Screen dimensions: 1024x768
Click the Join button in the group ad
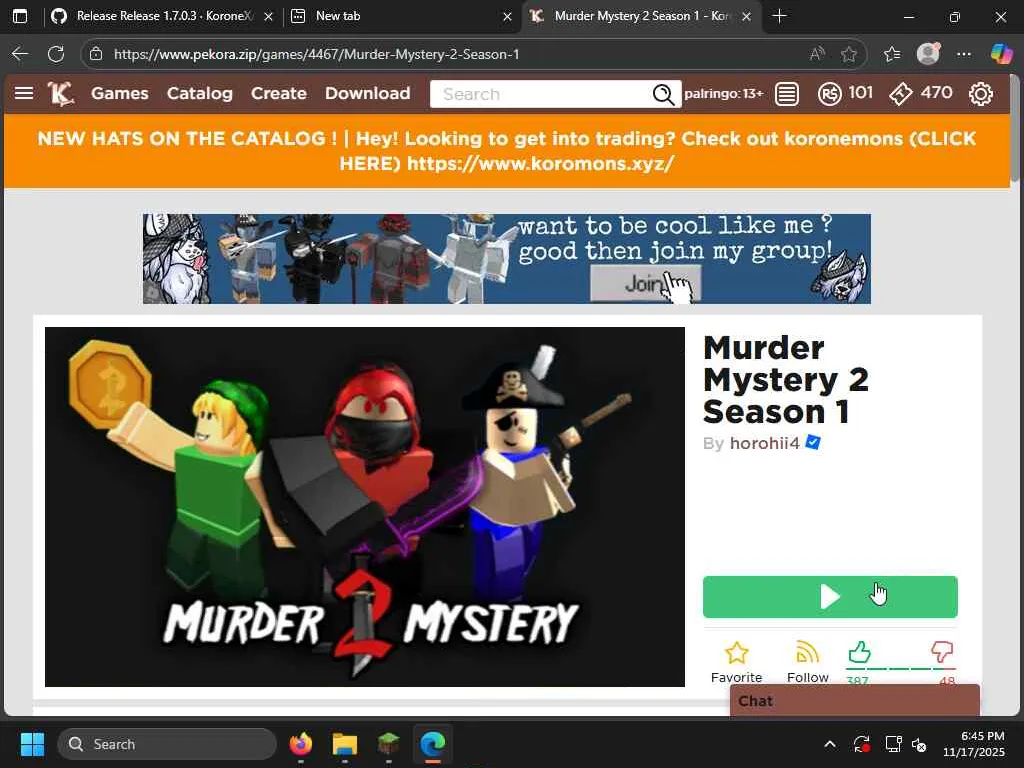coord(645,284)
